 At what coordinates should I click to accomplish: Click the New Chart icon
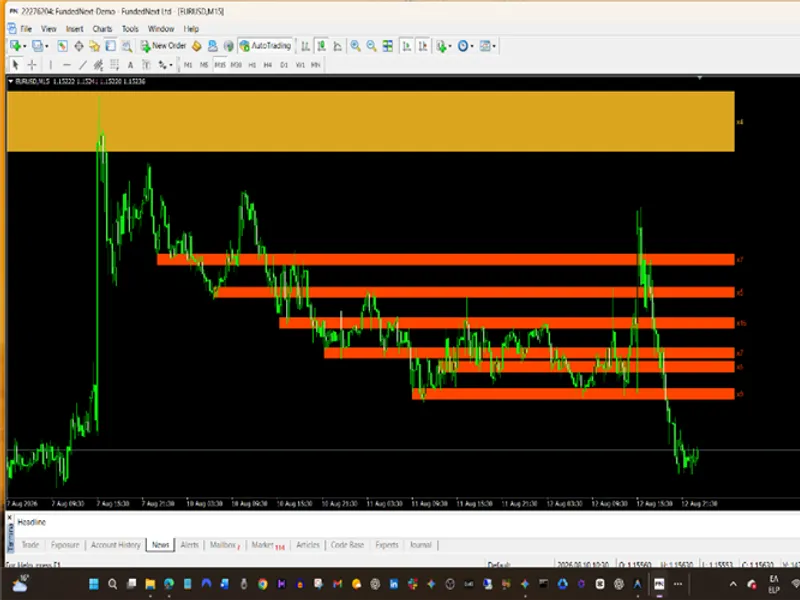pos(15,46)
